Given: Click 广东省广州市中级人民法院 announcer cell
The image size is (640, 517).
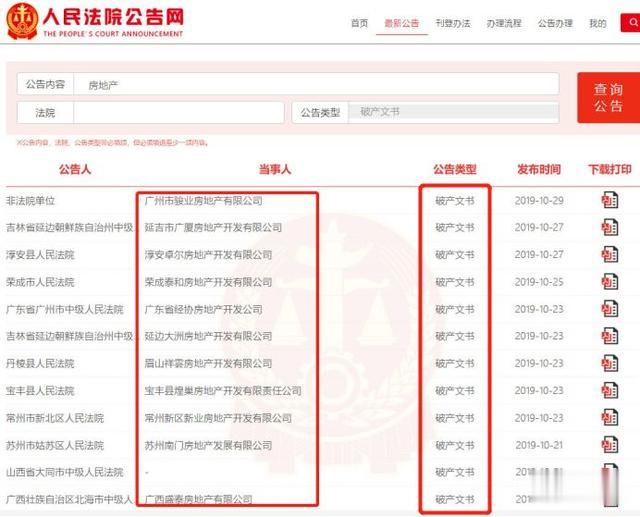Looking at the screenshot, I should [64, 309].
